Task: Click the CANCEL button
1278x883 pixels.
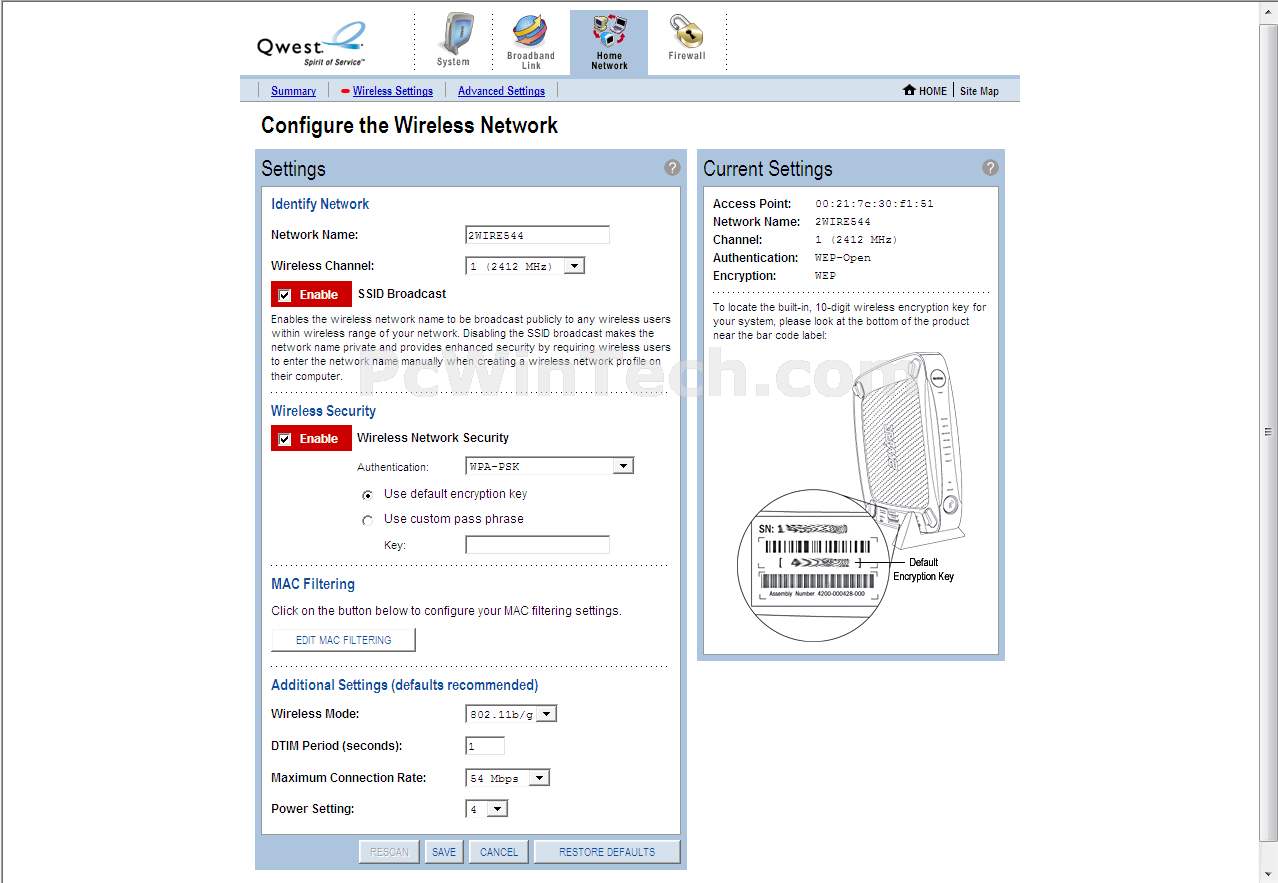Action: [x=499, y=852]
